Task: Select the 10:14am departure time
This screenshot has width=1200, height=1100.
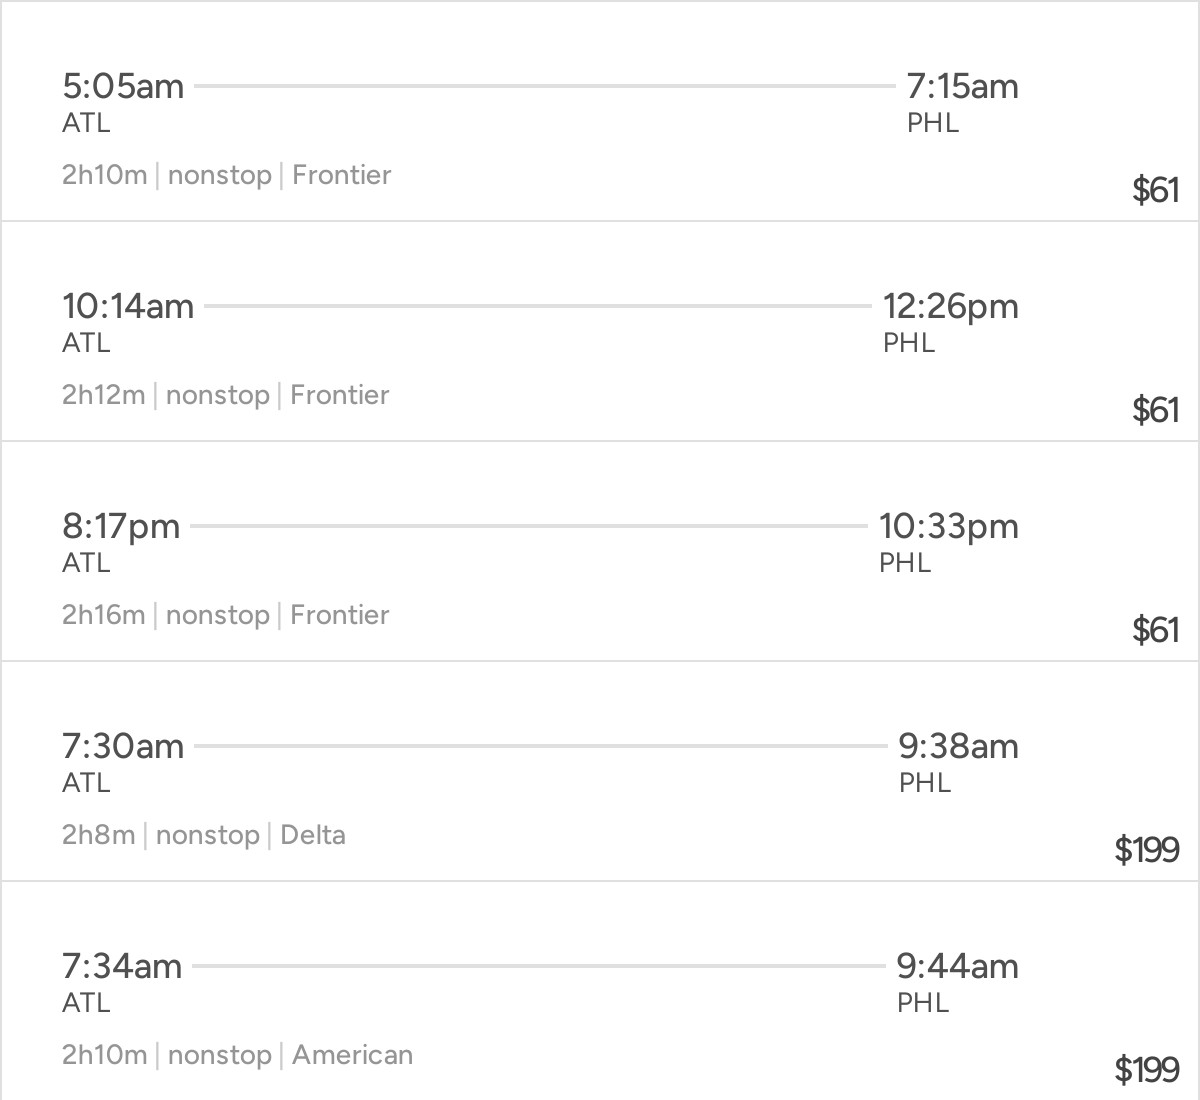Action: click(128, 306)
